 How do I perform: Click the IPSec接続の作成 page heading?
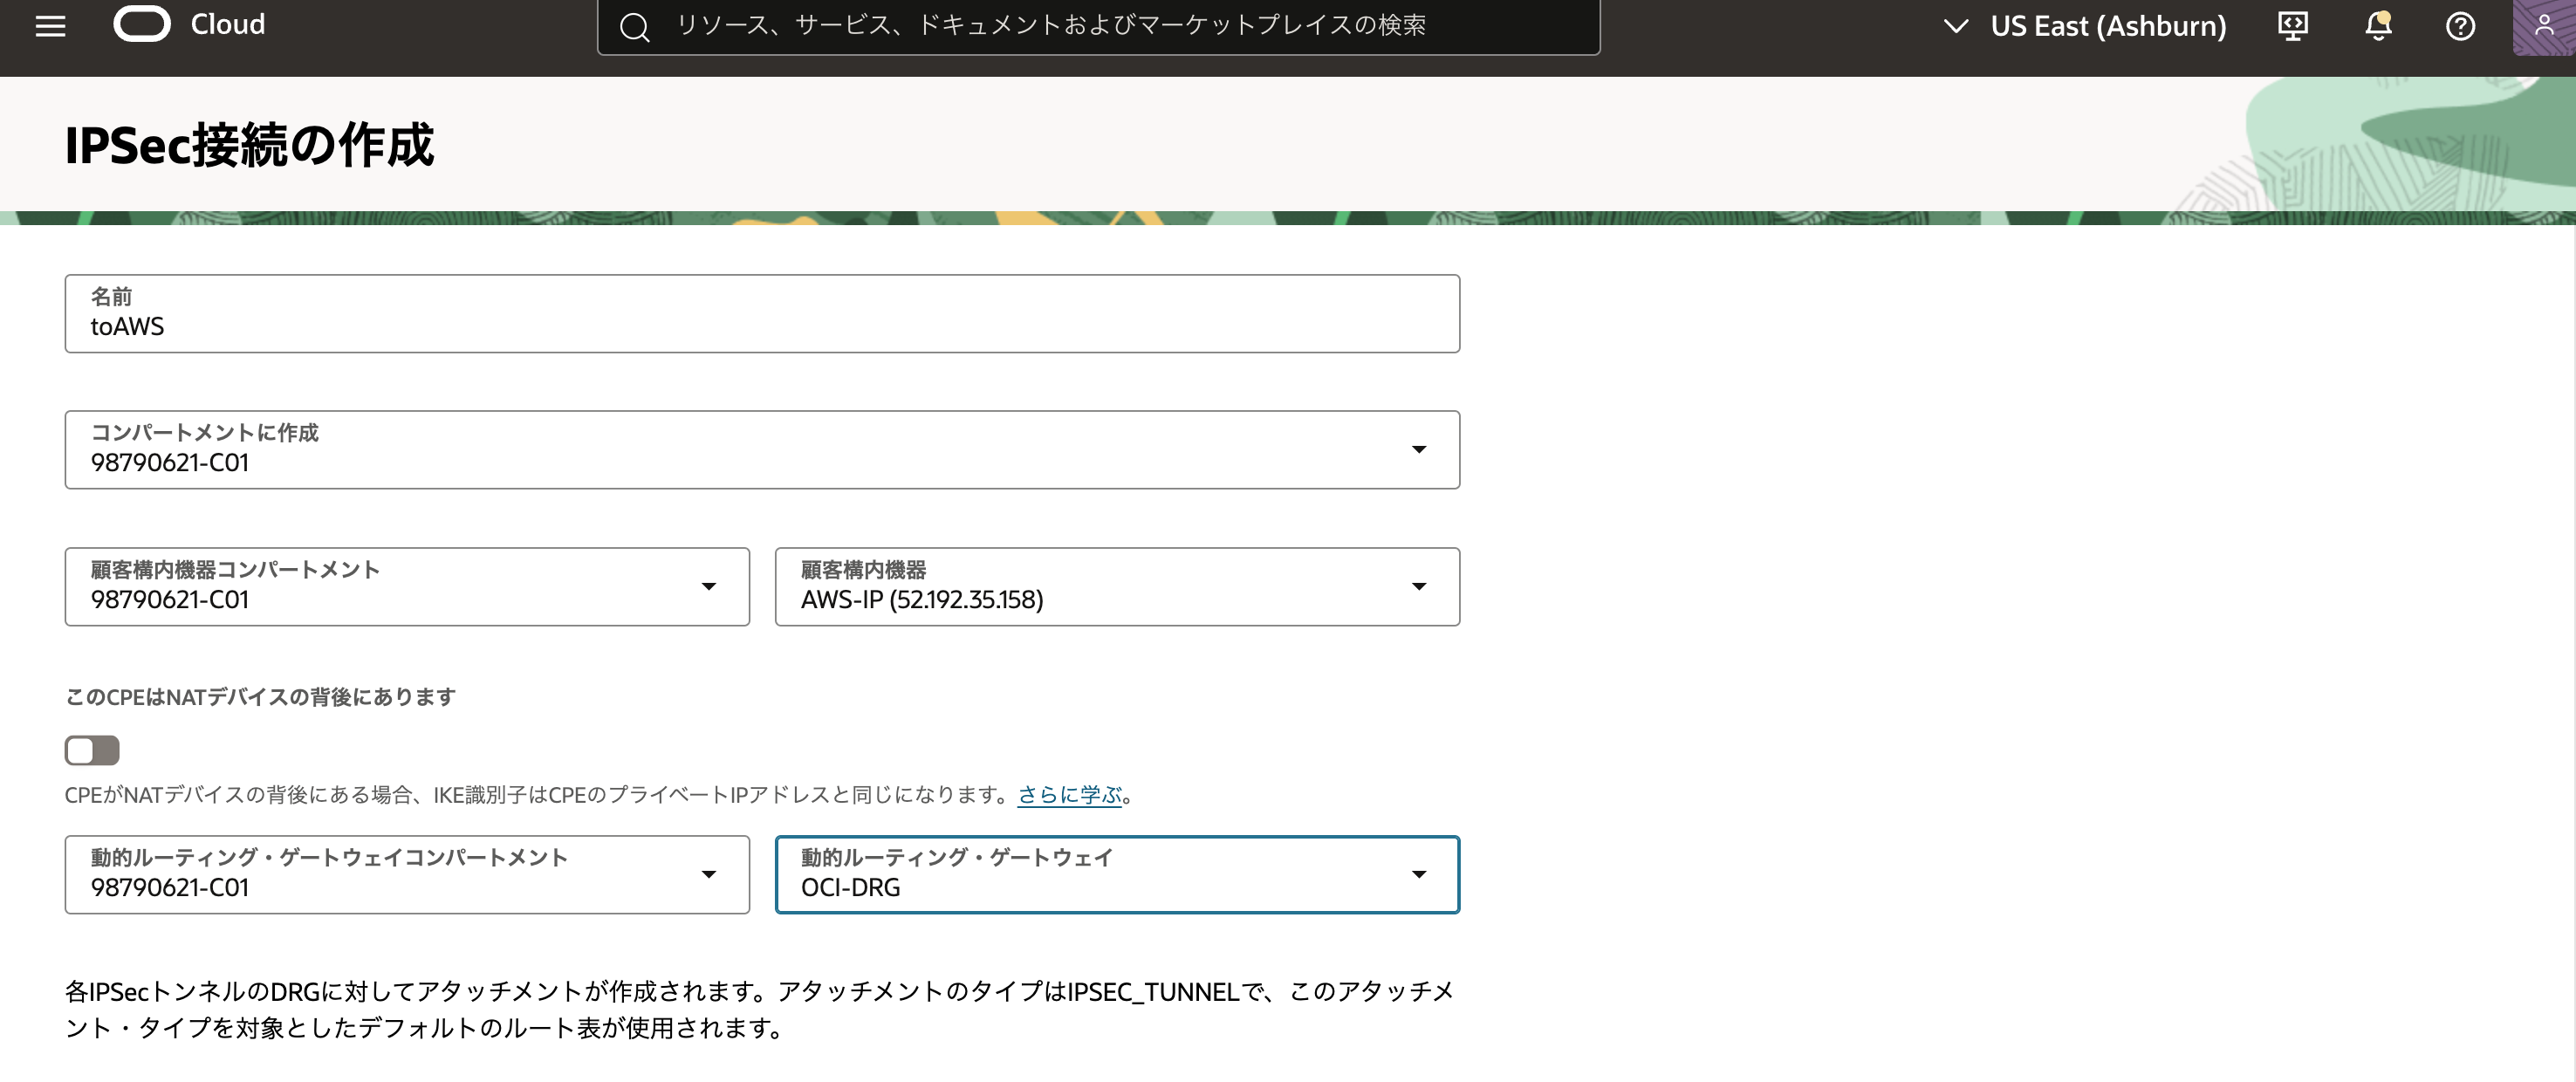249,145
